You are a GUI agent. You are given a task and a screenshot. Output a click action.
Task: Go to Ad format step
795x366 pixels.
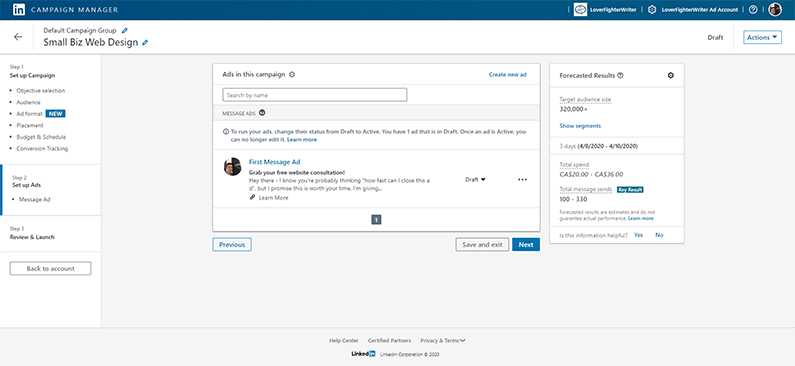click(29, 114)
